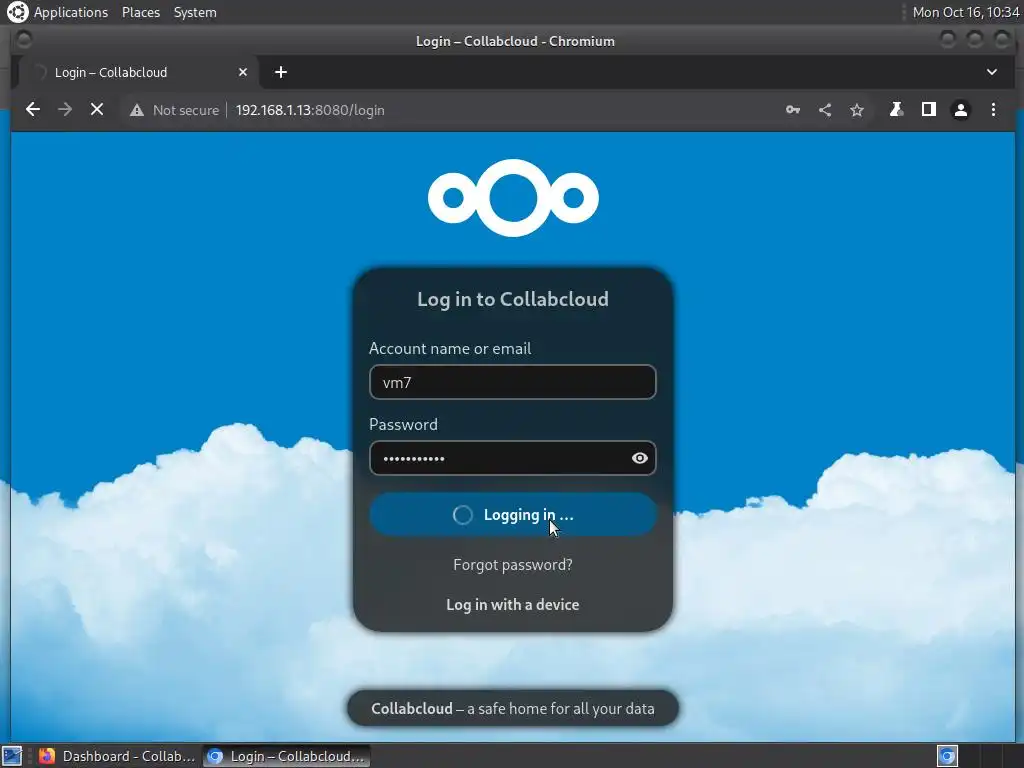Image resolution: width=1024 pixels, height=768 pixels.
Task: Open the Chrome Labs flask icon
Action: point(896,110)
